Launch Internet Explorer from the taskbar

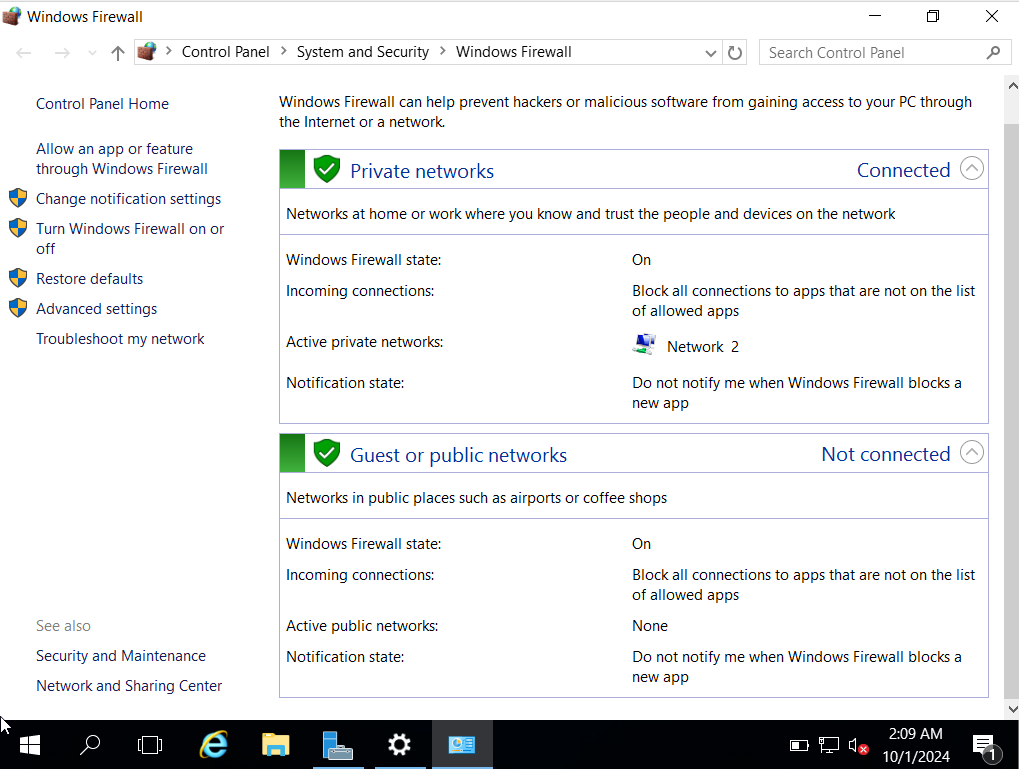click(213, 745)
